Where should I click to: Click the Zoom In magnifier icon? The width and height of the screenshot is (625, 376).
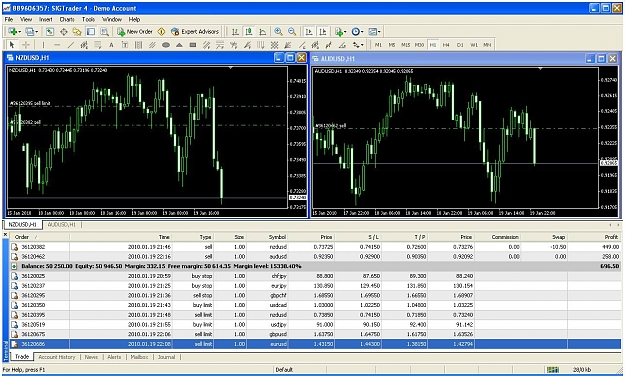[x=278, y=31]
